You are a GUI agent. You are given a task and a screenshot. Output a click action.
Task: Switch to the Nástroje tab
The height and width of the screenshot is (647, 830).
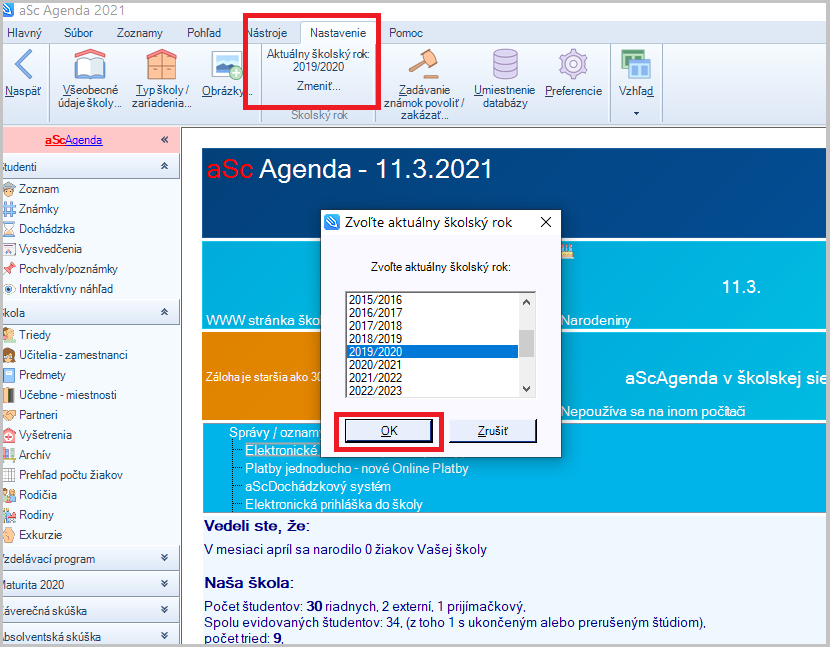(x=267, y=33)
